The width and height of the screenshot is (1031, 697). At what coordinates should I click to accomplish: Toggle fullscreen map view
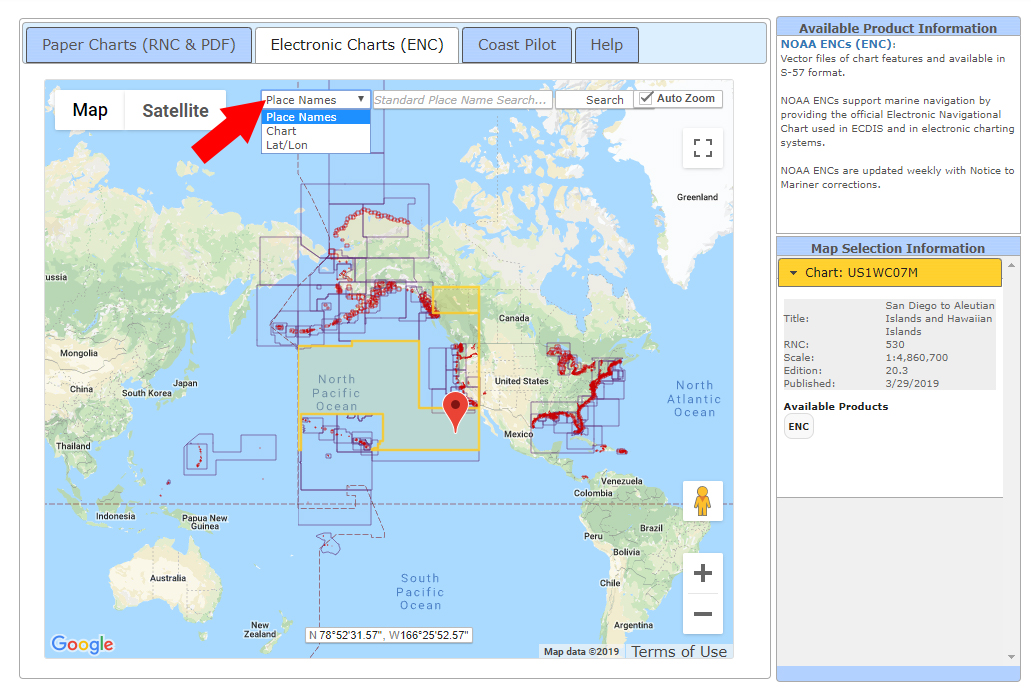pyautogui.click(x=703, y=147)
